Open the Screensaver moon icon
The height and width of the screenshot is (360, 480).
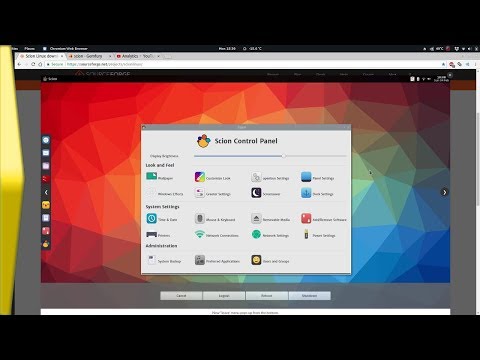coord(256,193)
